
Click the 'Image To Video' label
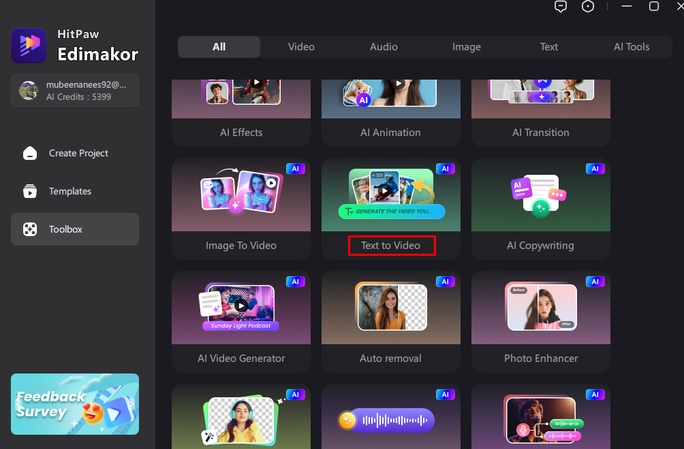(241, 245)
